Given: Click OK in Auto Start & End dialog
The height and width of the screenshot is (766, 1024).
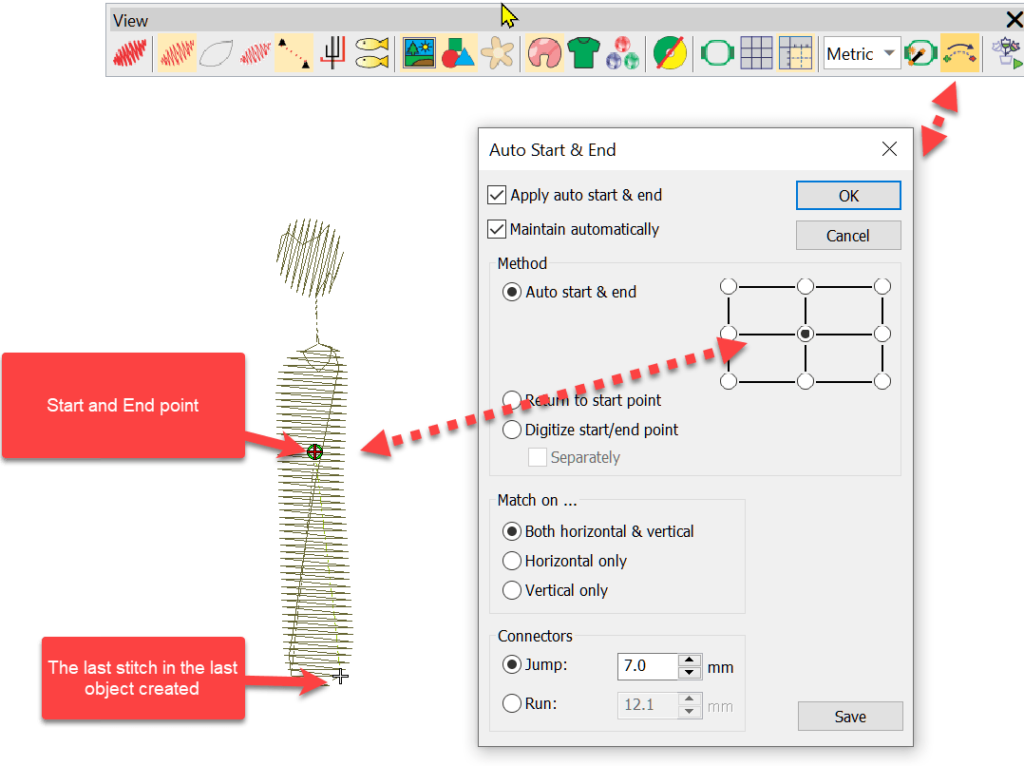Looking at the screenshot, I should (x=848, y=196).
